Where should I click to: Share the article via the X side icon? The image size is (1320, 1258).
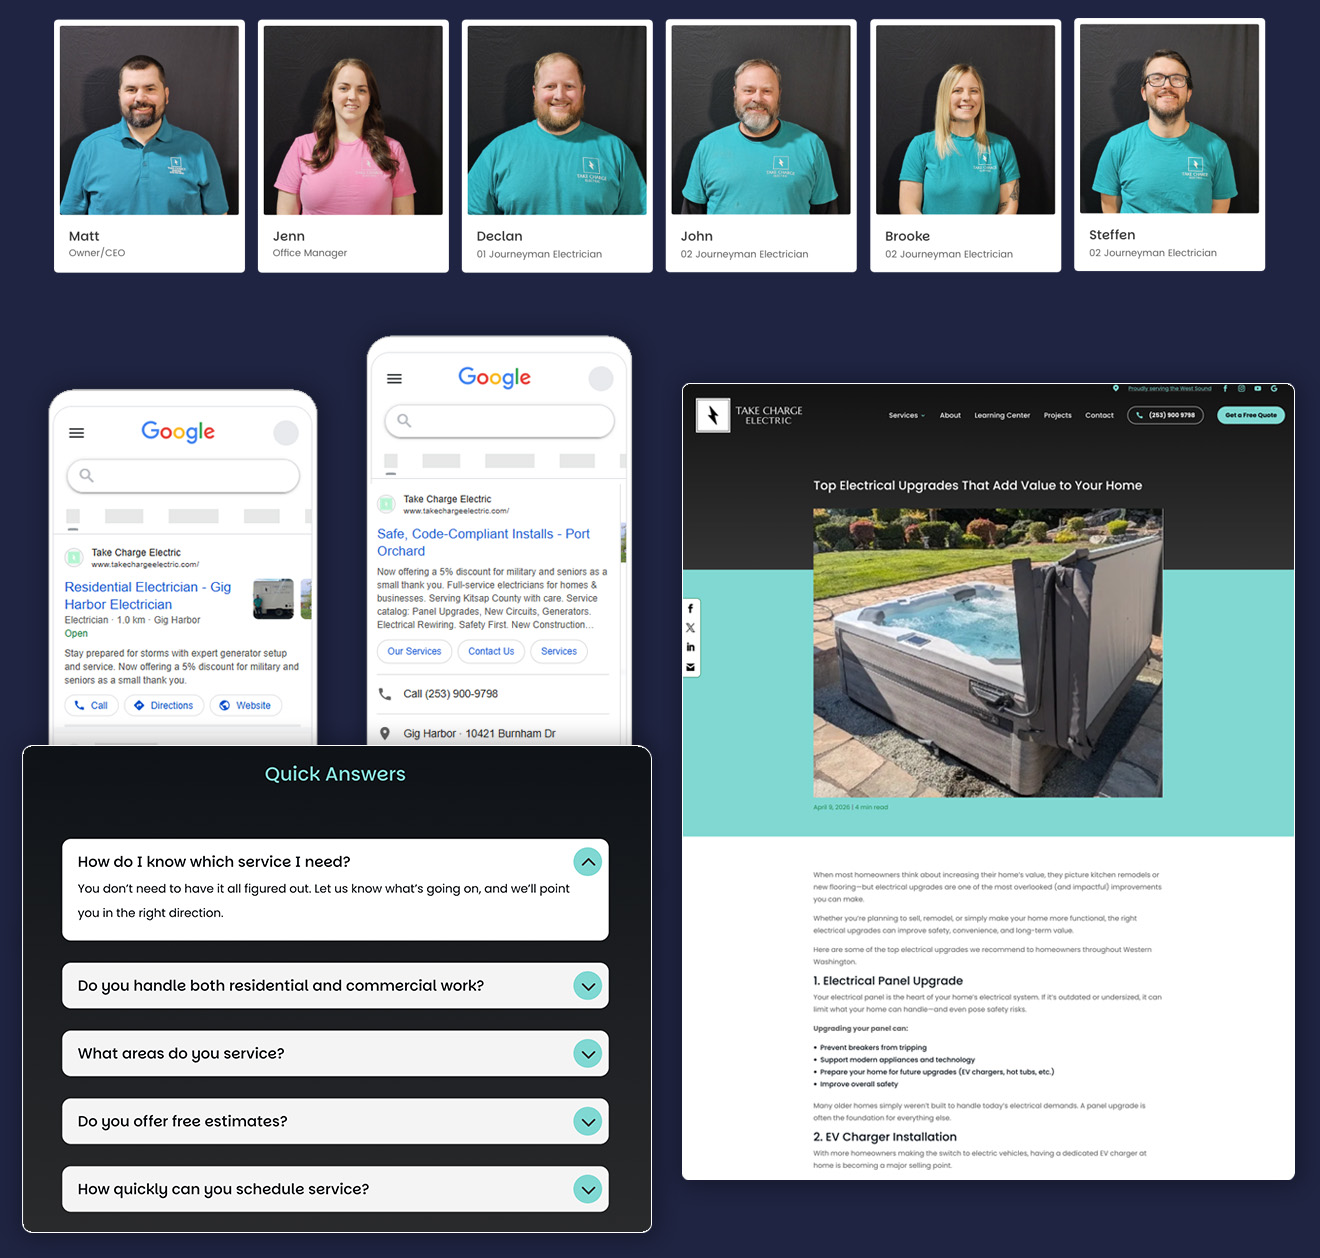point(690,628)
